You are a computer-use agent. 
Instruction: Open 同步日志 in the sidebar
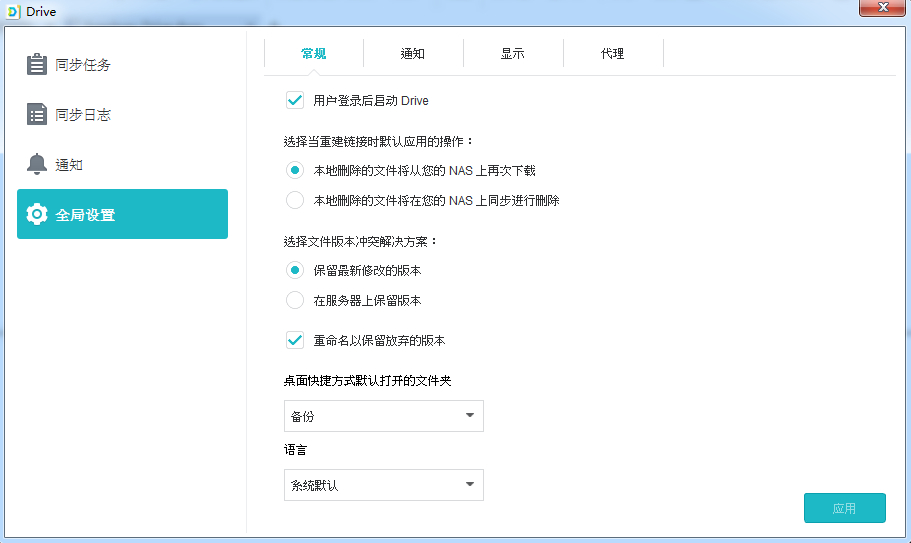click(x=83, y=115)
